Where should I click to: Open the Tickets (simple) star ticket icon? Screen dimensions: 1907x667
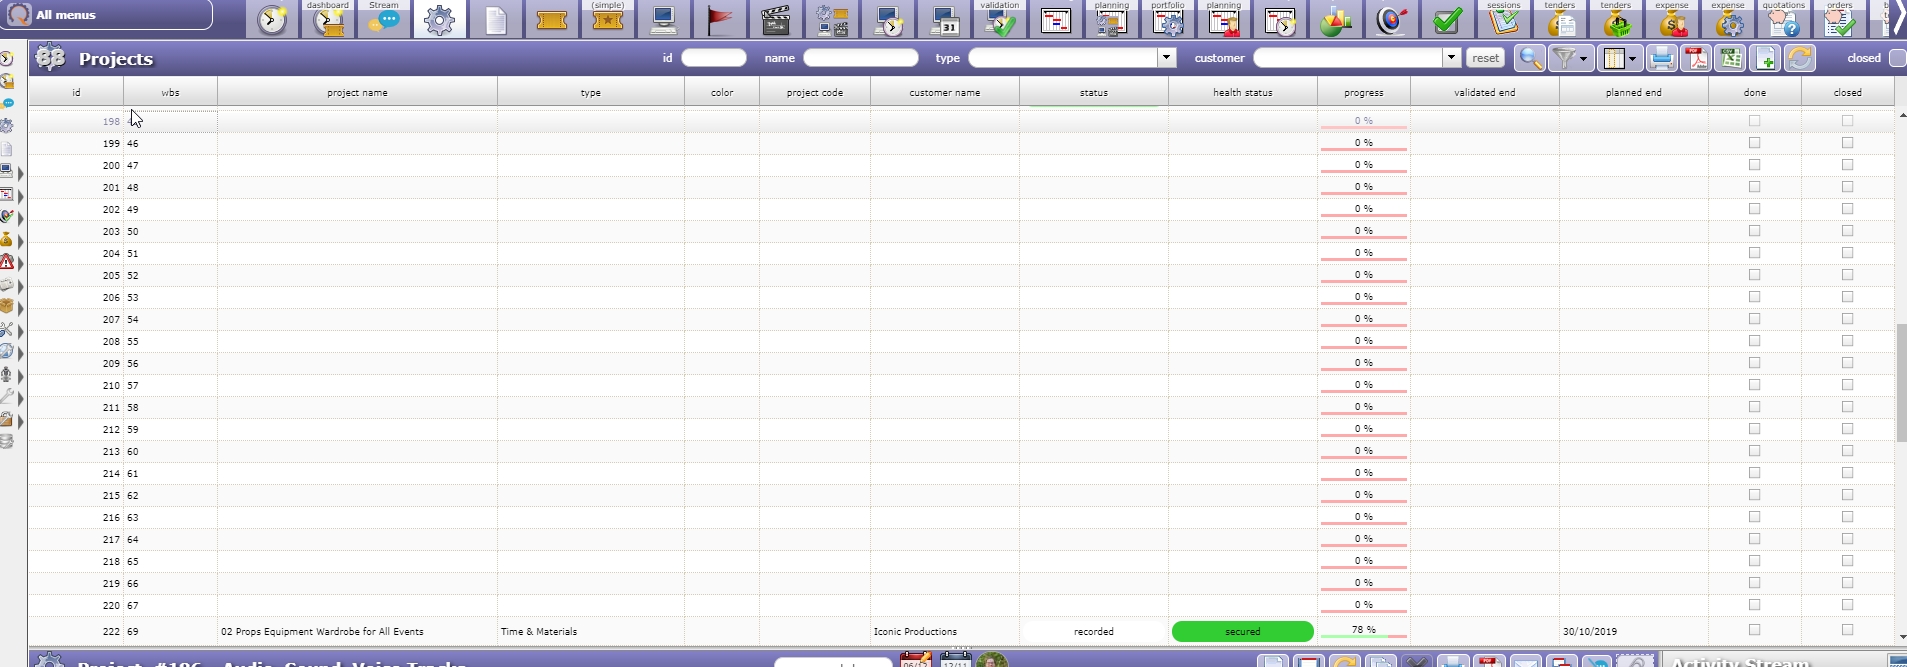coord(608,20)
